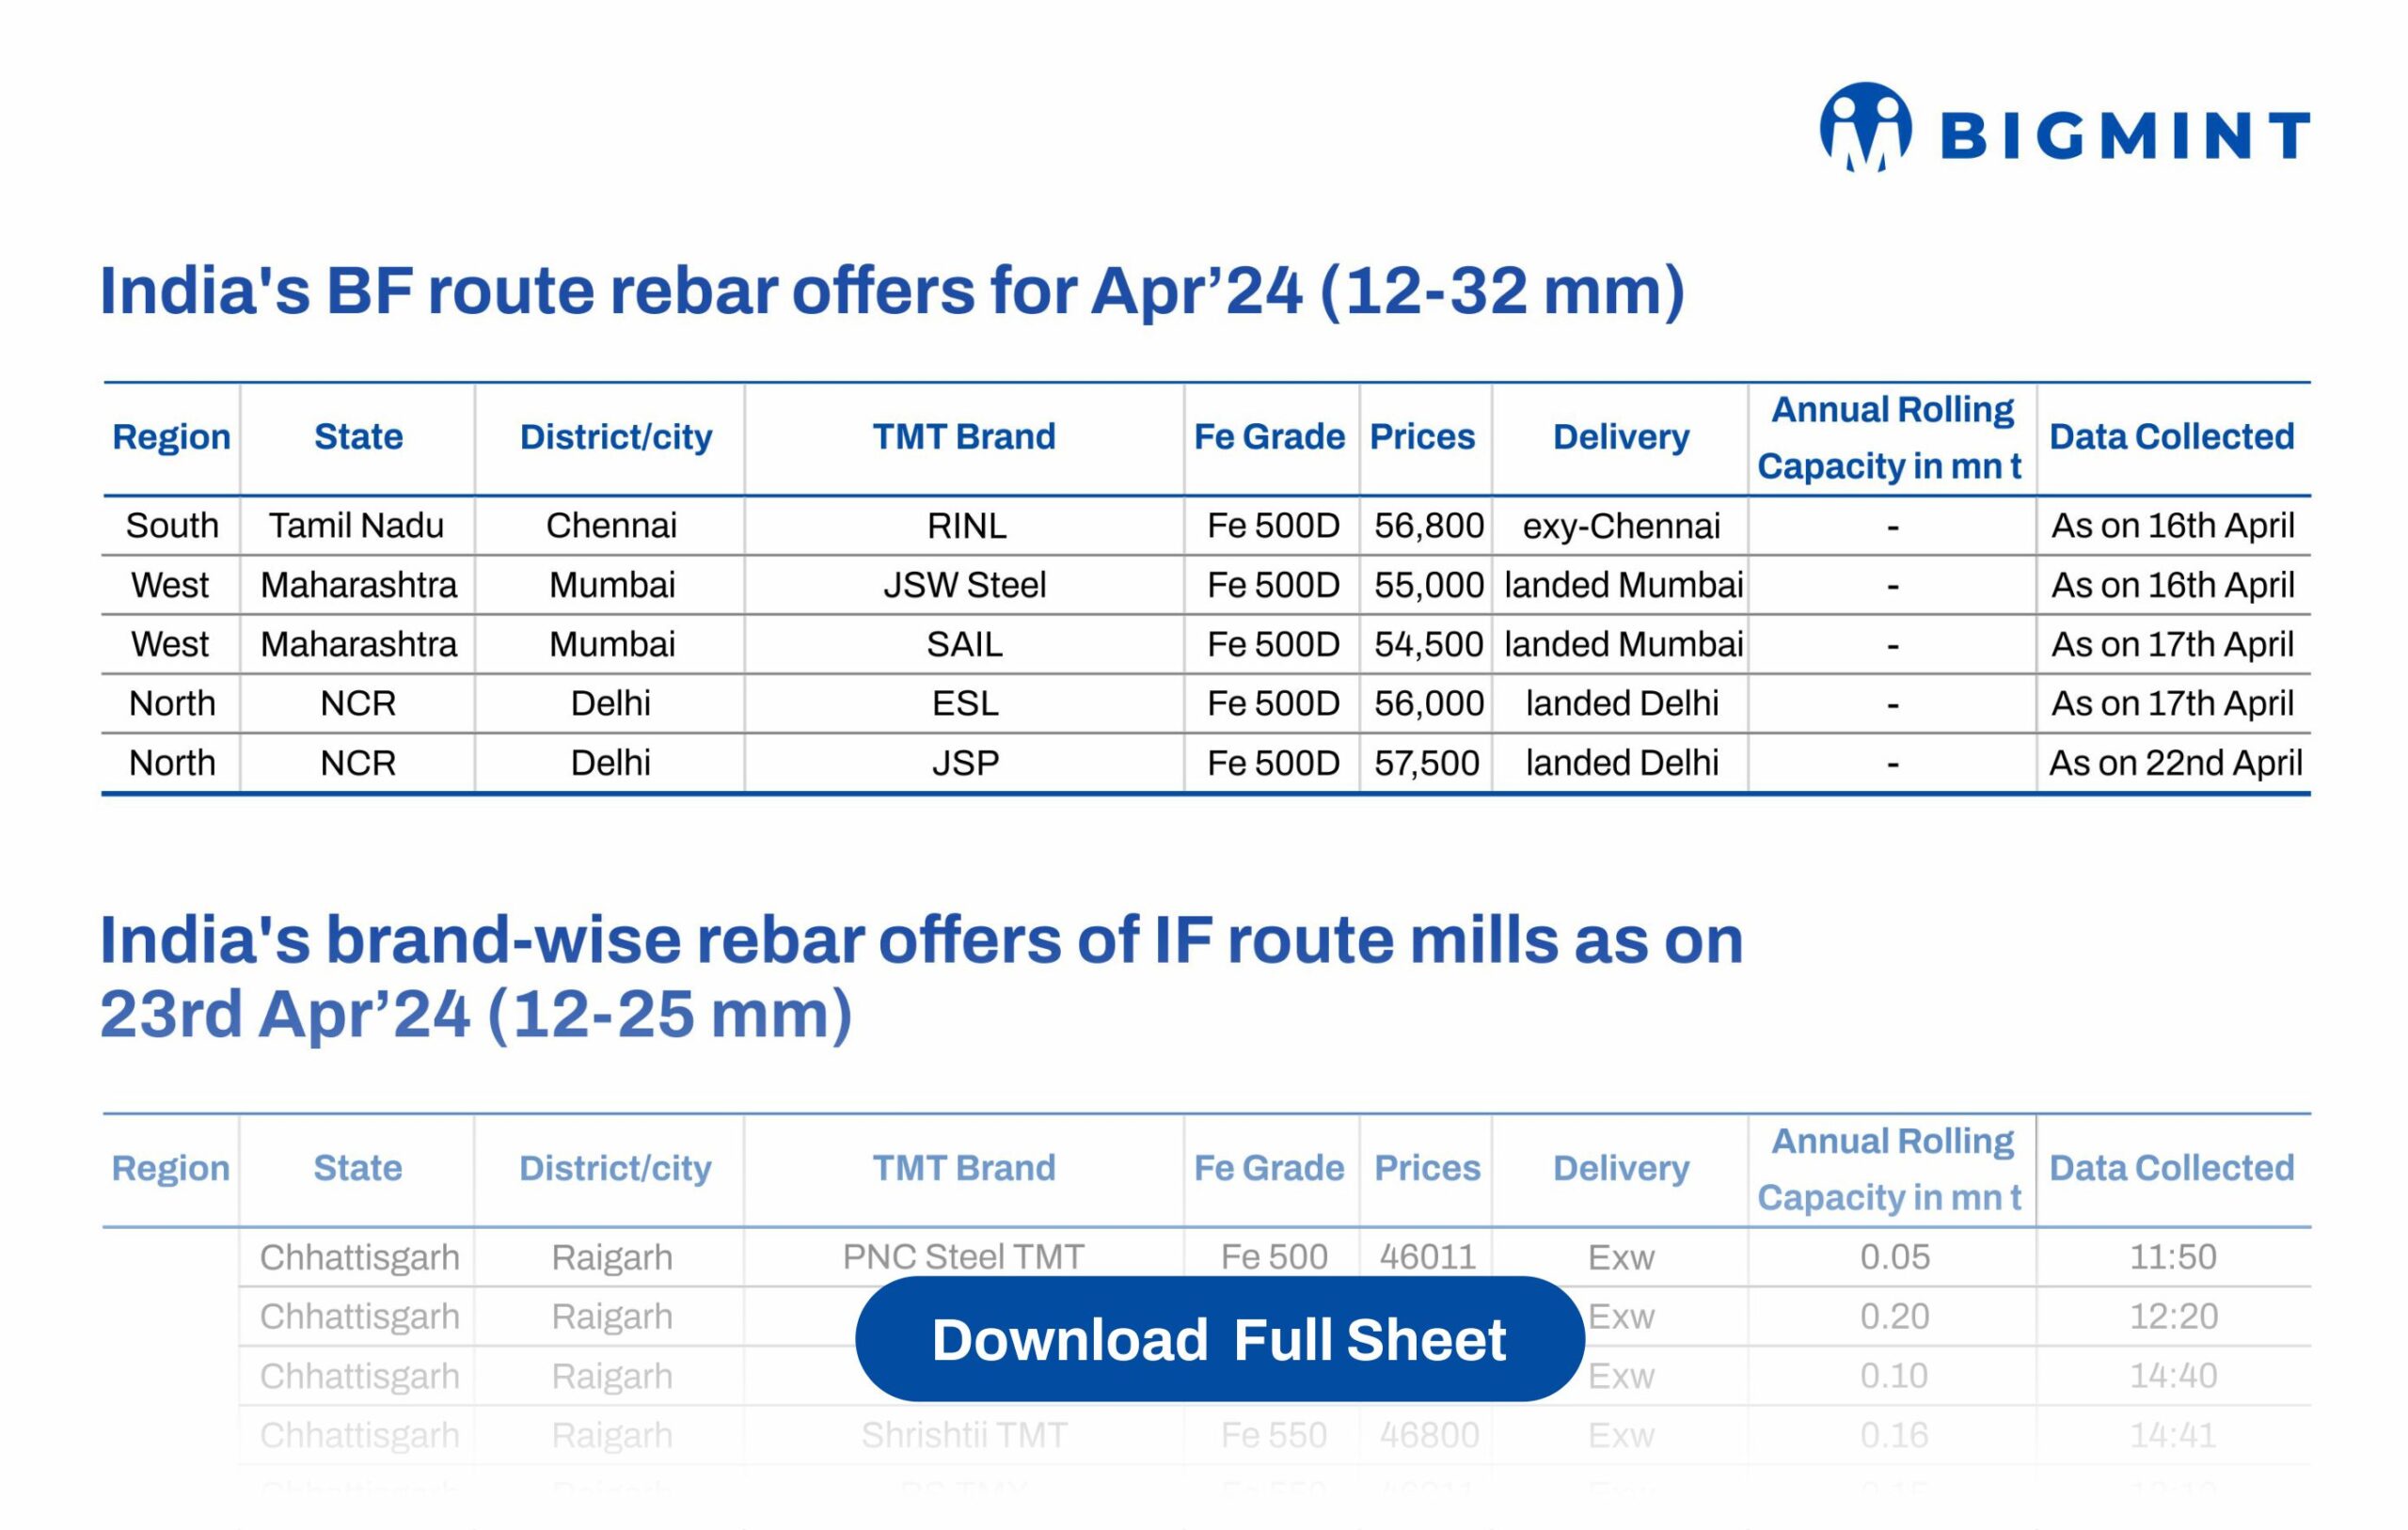Screen dimensions: 2408x1530
Task: Select the RINL brand cell
Action: point(965,526)
